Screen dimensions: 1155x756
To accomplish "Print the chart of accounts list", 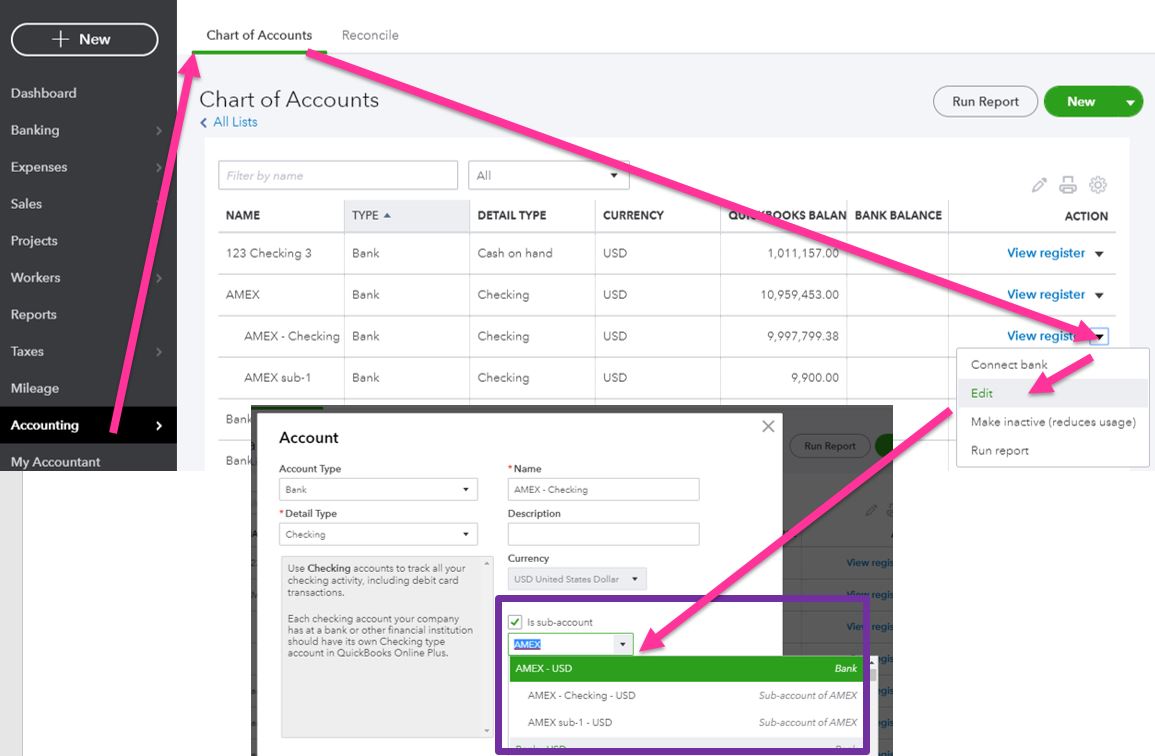I will point(1067,185).
